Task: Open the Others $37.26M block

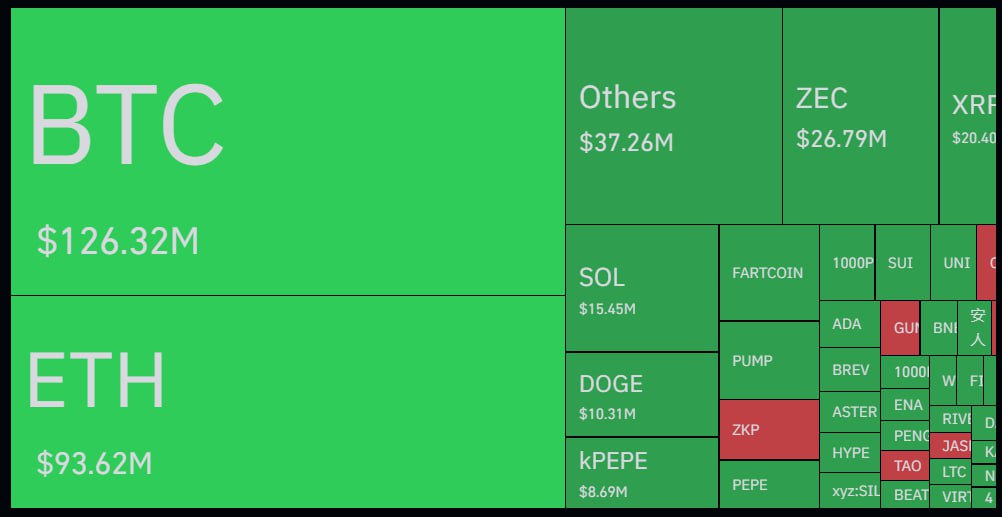Action: [x=673, y=116]
